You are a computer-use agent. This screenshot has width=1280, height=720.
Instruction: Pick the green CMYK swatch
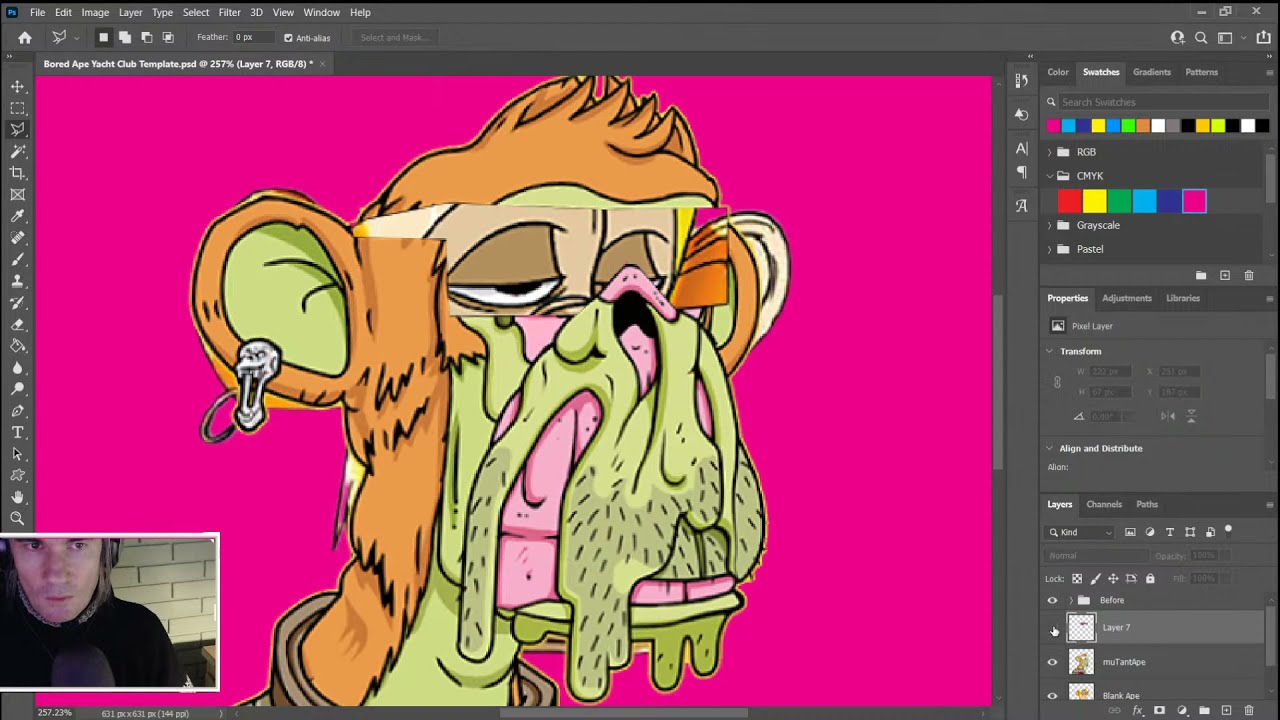coord(1120,201)
